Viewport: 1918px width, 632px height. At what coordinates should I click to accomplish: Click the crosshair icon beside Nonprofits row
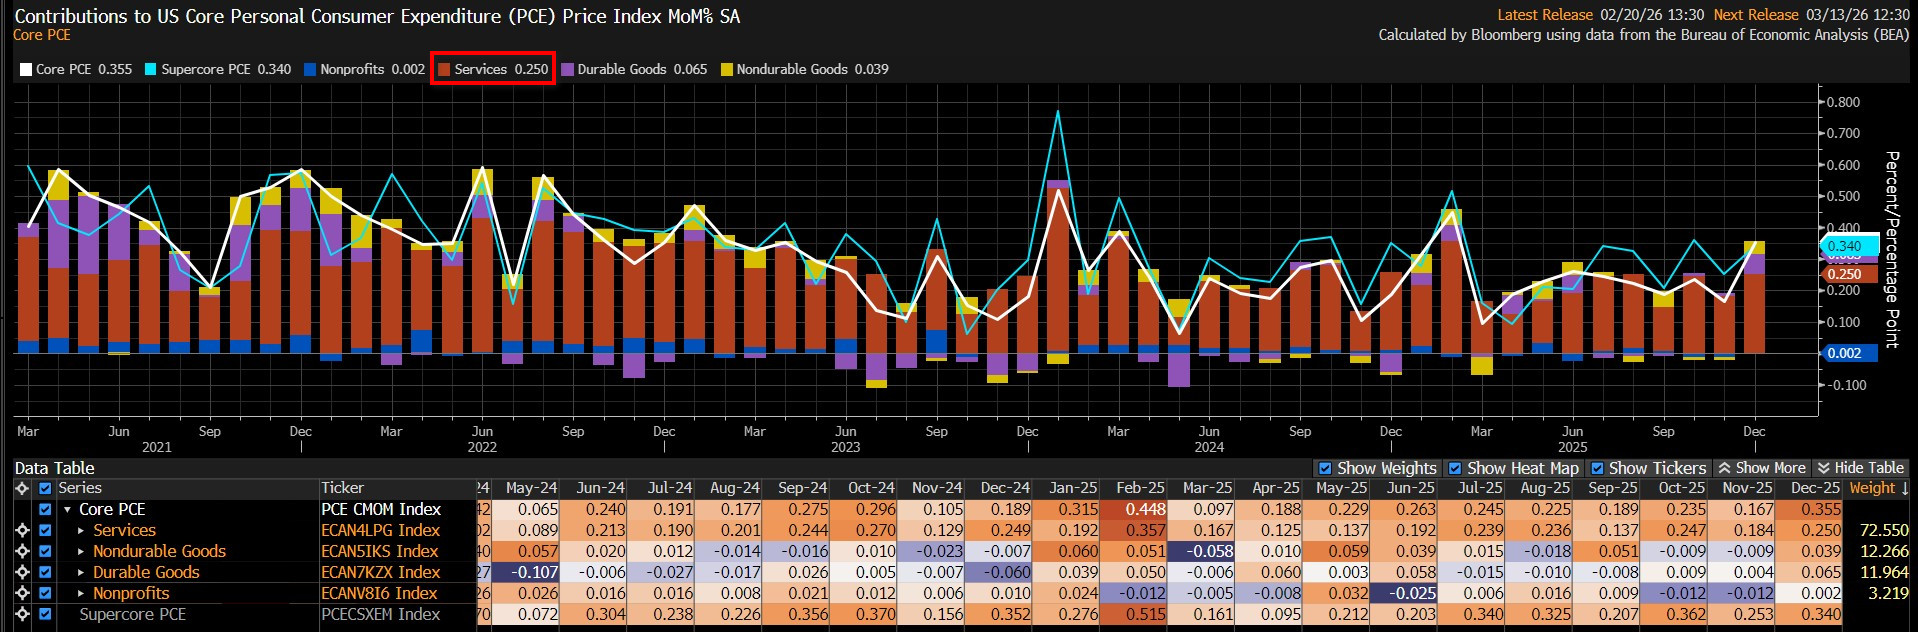coord(22,593)
